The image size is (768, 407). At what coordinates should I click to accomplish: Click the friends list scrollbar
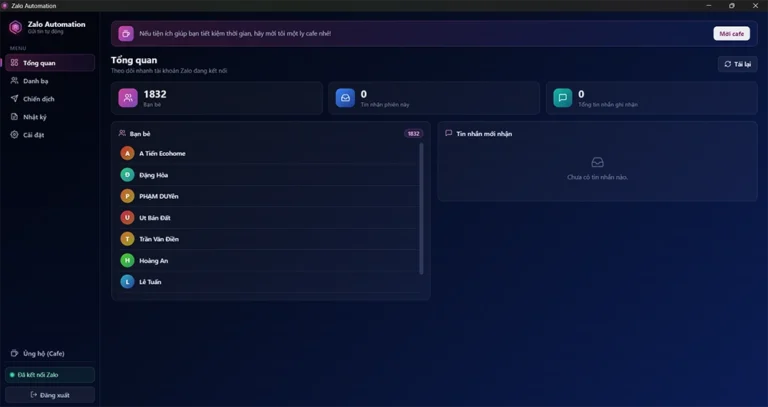421,209
